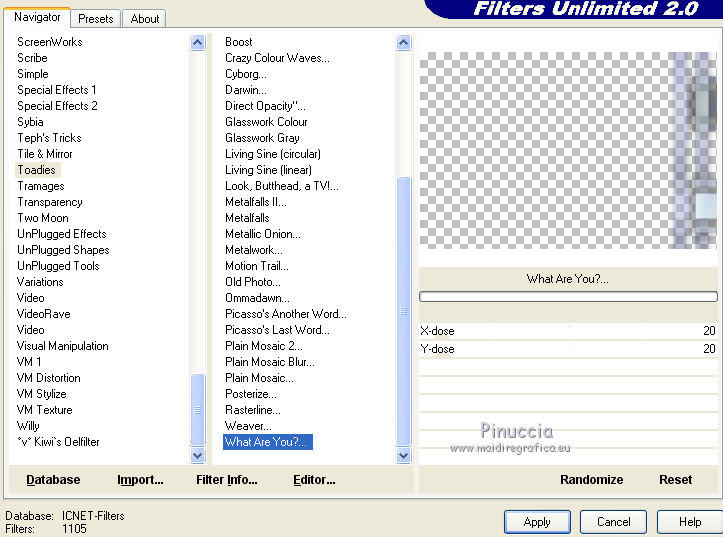Select the Navigator tab
Image resolution: width=723 pixels, height=537 pixels.
point(37,18)
